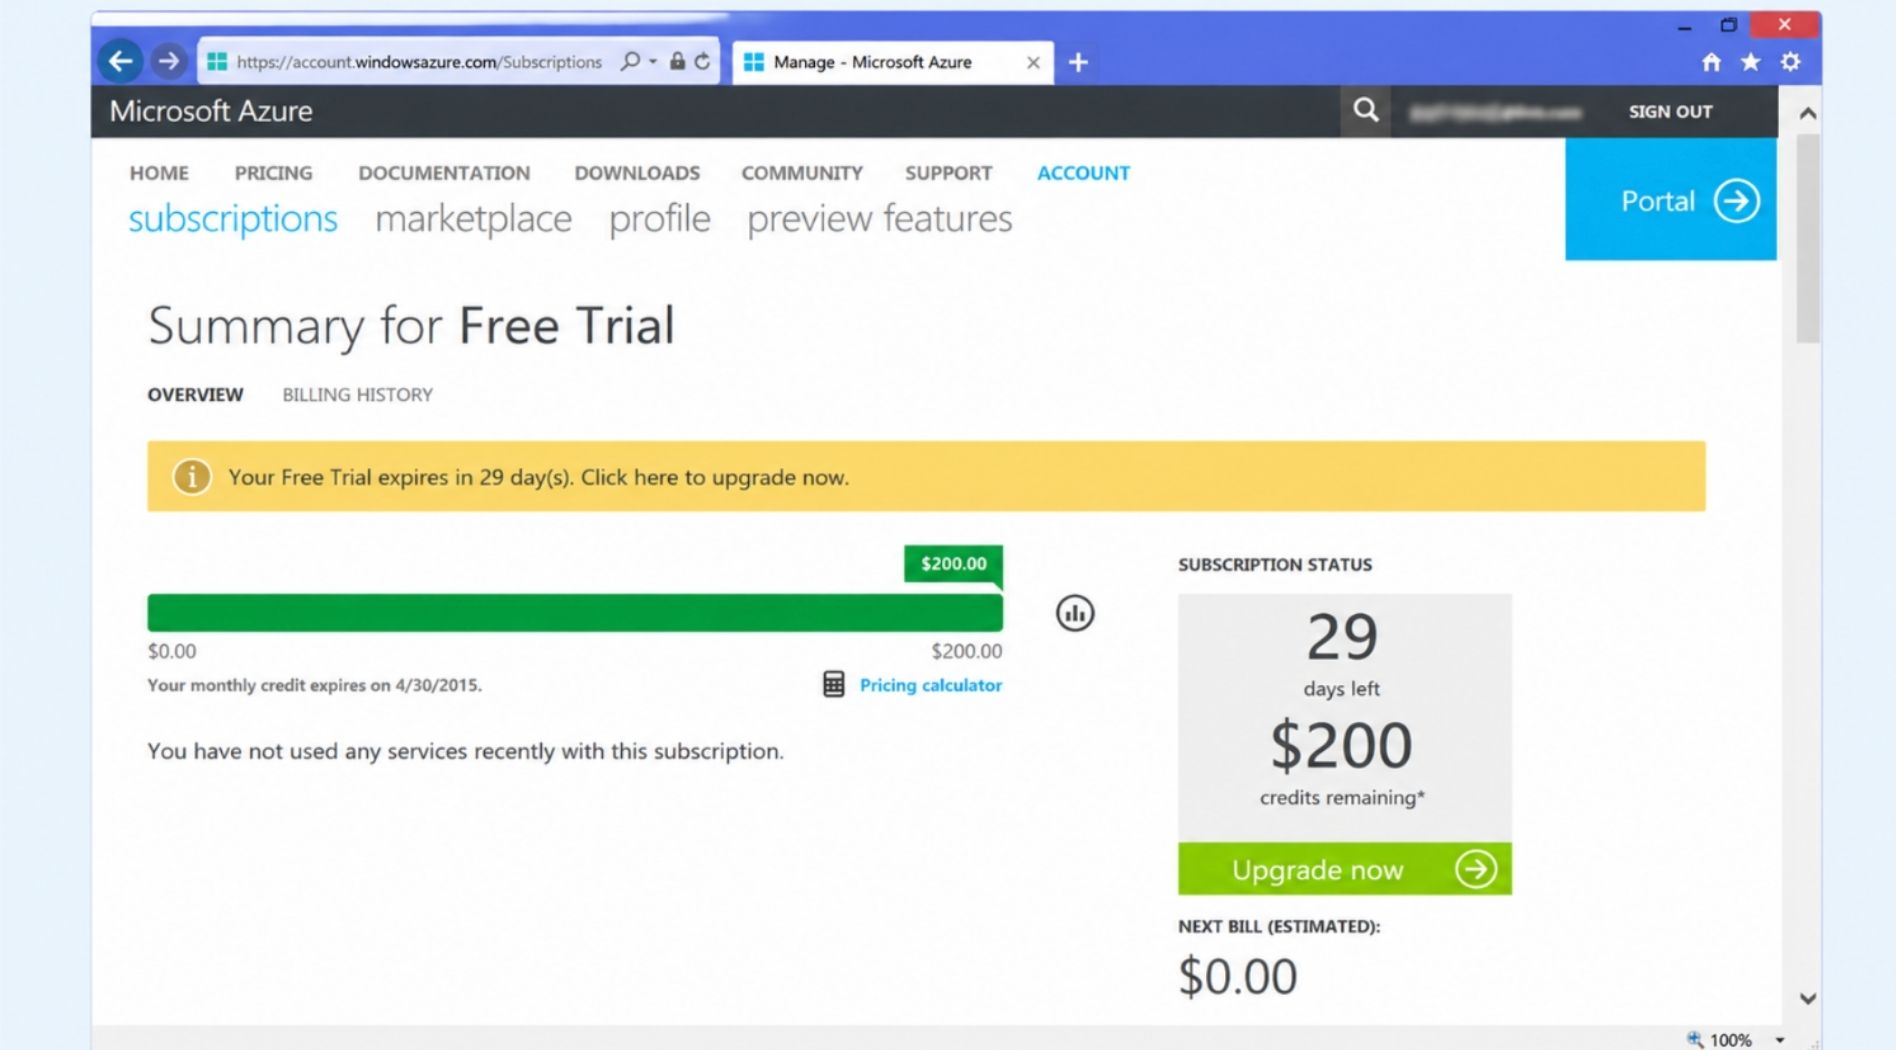Open a new browser tab with plus icon

pyautogui.click(x=1078, y=62)
